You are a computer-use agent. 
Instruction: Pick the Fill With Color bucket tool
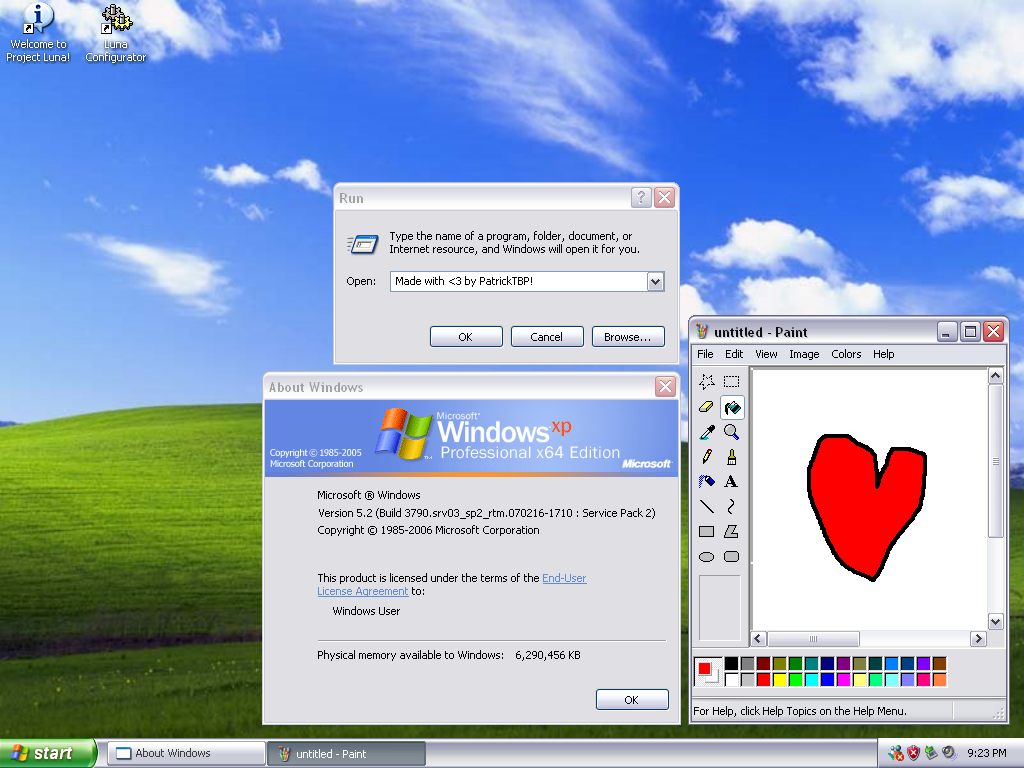[731, 407]
